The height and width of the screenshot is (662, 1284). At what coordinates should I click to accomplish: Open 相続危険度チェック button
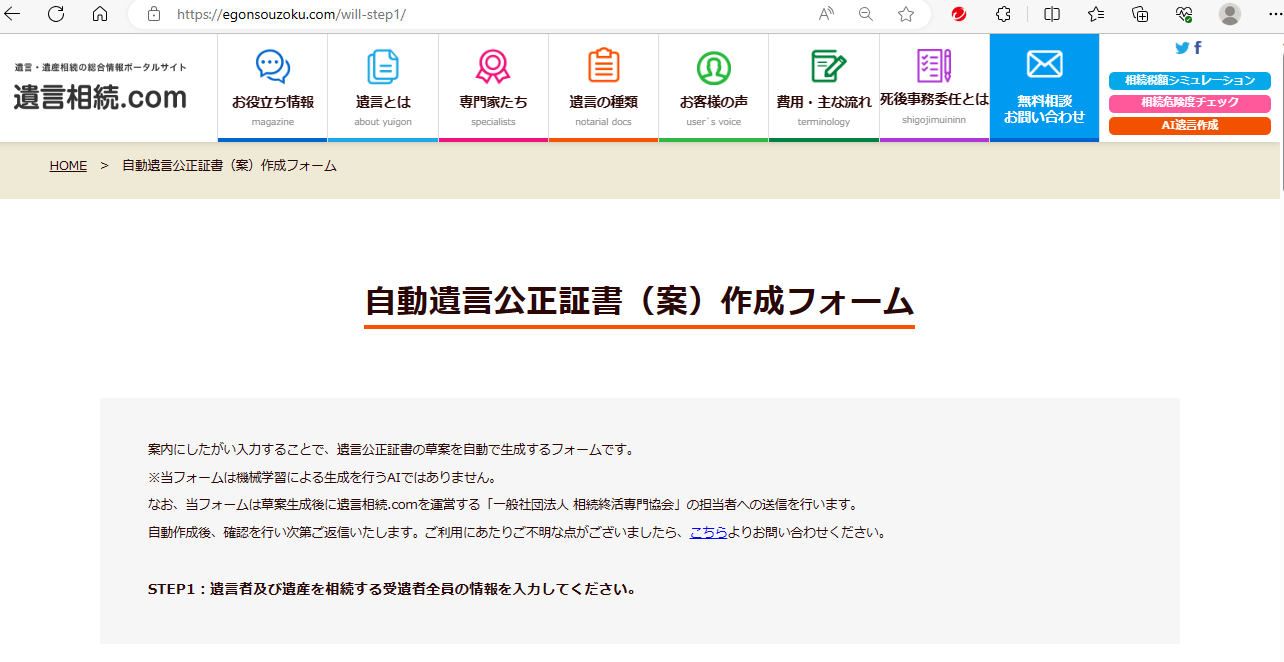[1190, 103]
